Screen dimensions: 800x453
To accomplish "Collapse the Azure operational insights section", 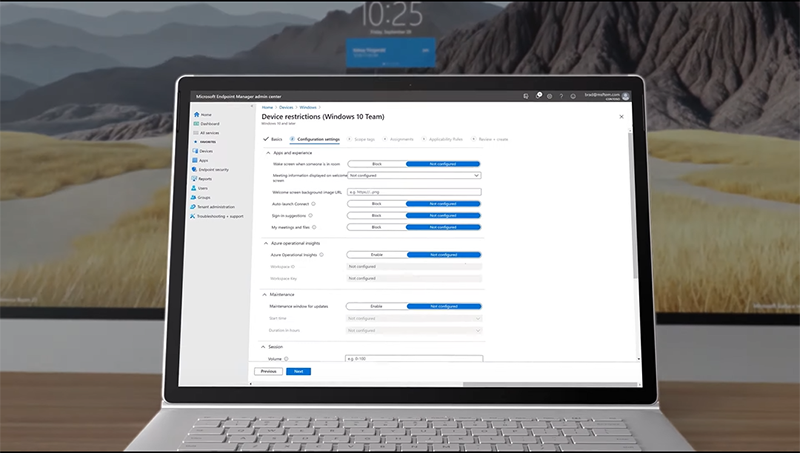I will pyautogui.click(x=266, y=243).
